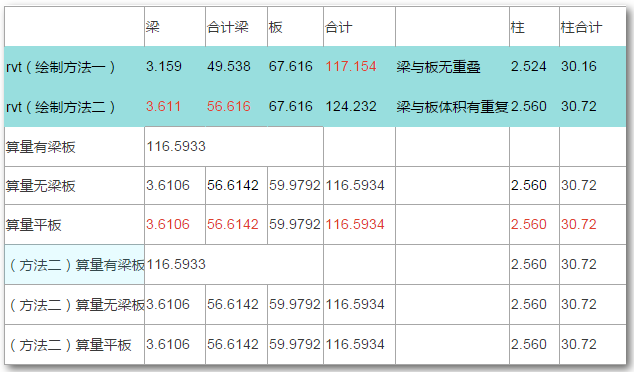Click the note 梁与板体积有重复

point(452,107)
